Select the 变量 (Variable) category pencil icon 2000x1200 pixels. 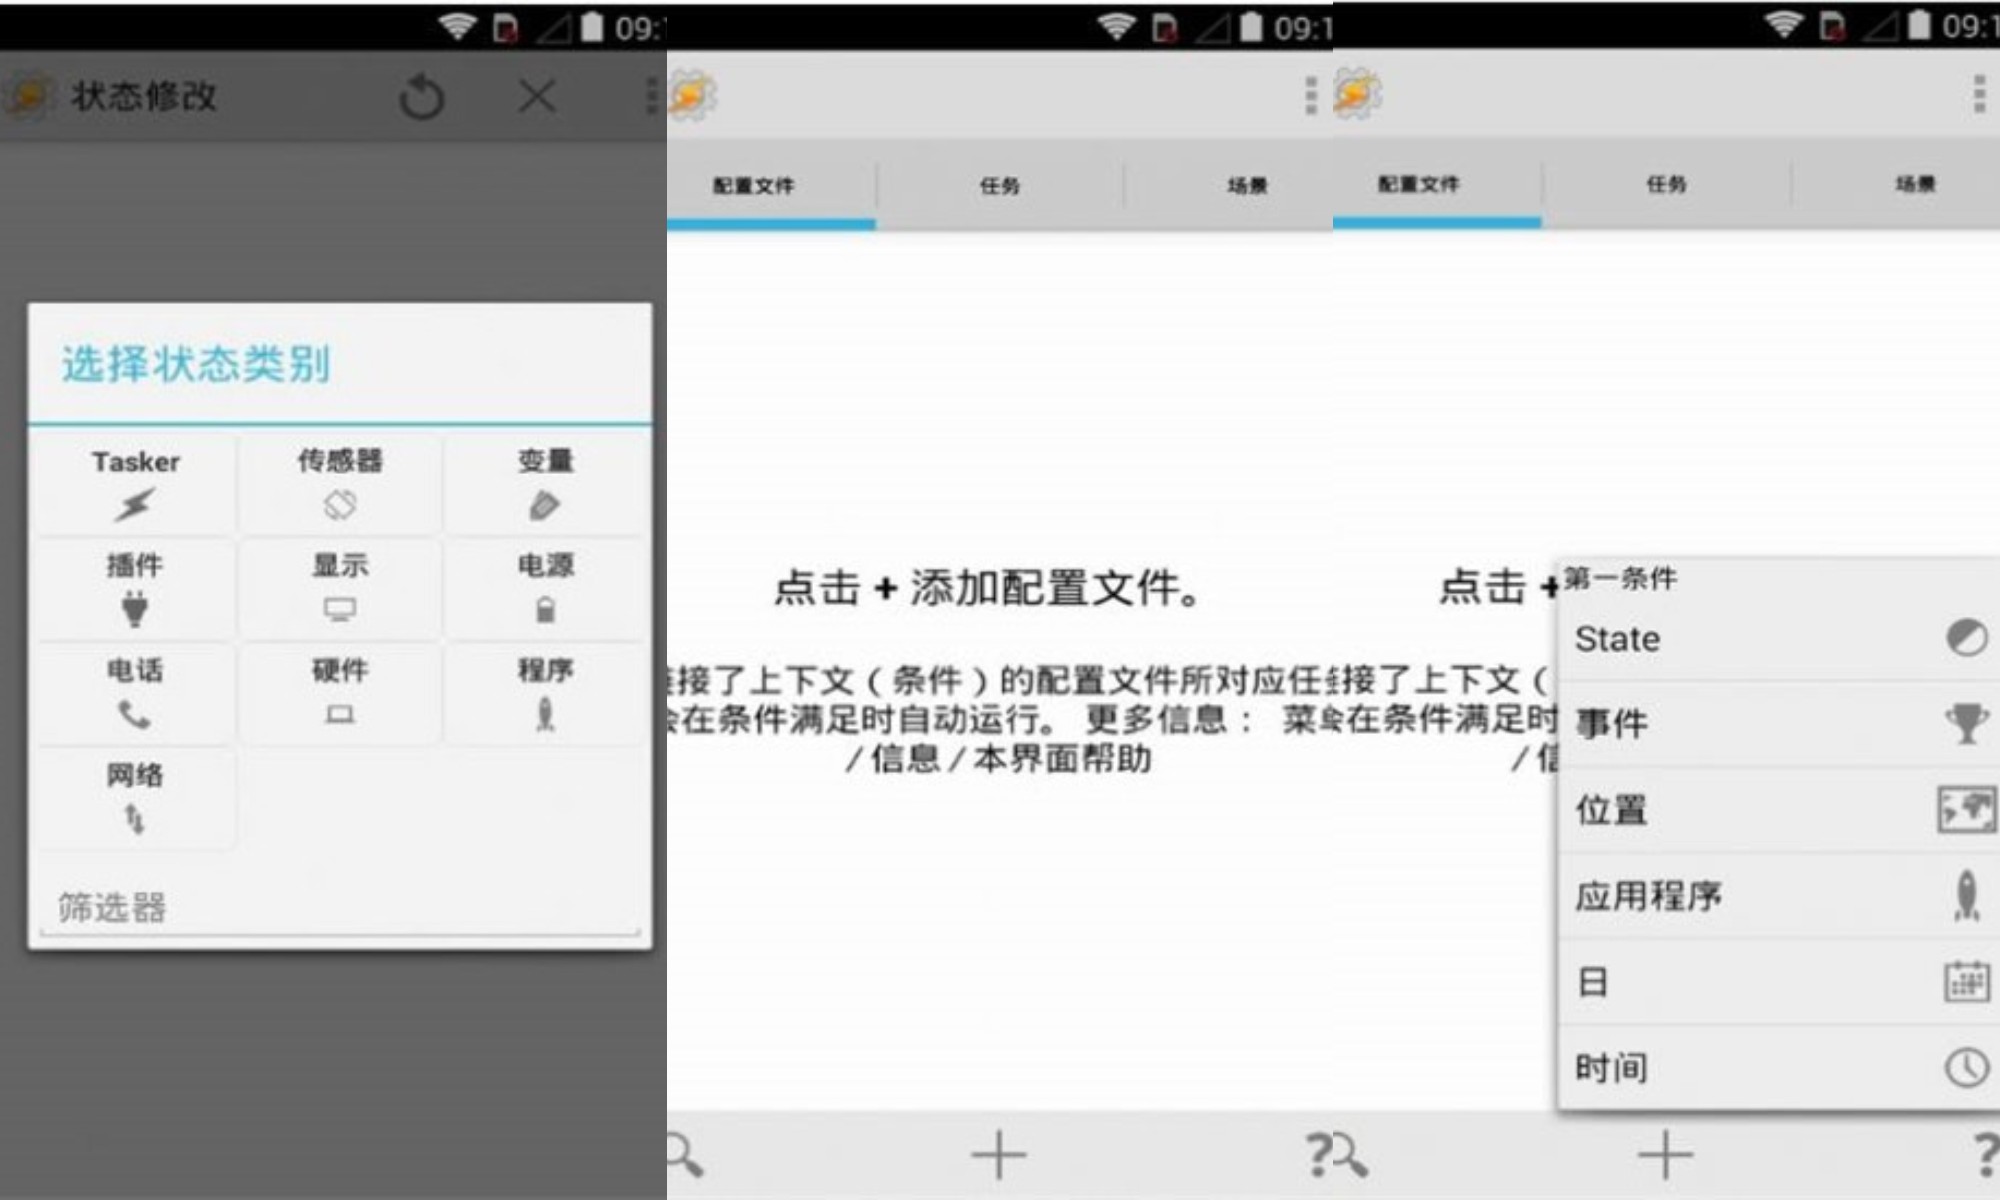point(545,483)
